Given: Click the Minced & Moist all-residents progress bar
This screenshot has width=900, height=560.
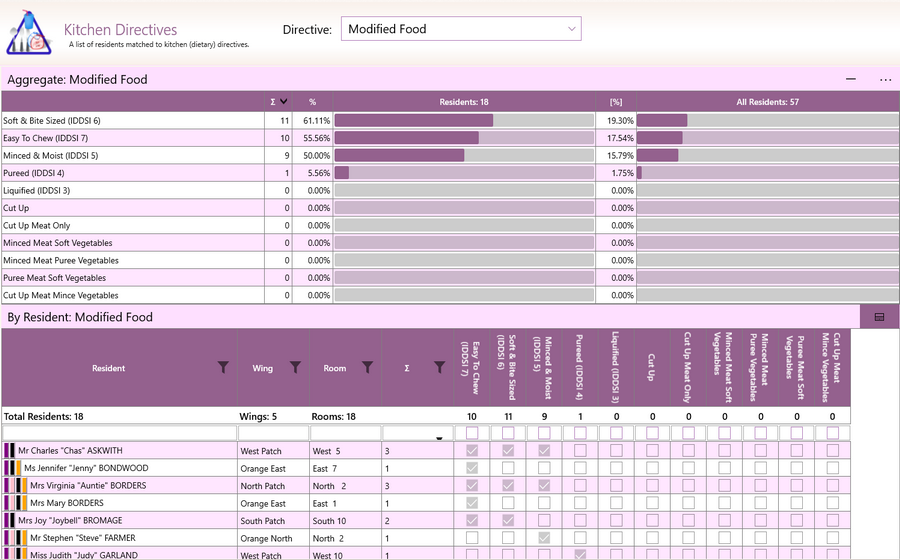Looking at the screenshot, I should (x=767, y=155).
